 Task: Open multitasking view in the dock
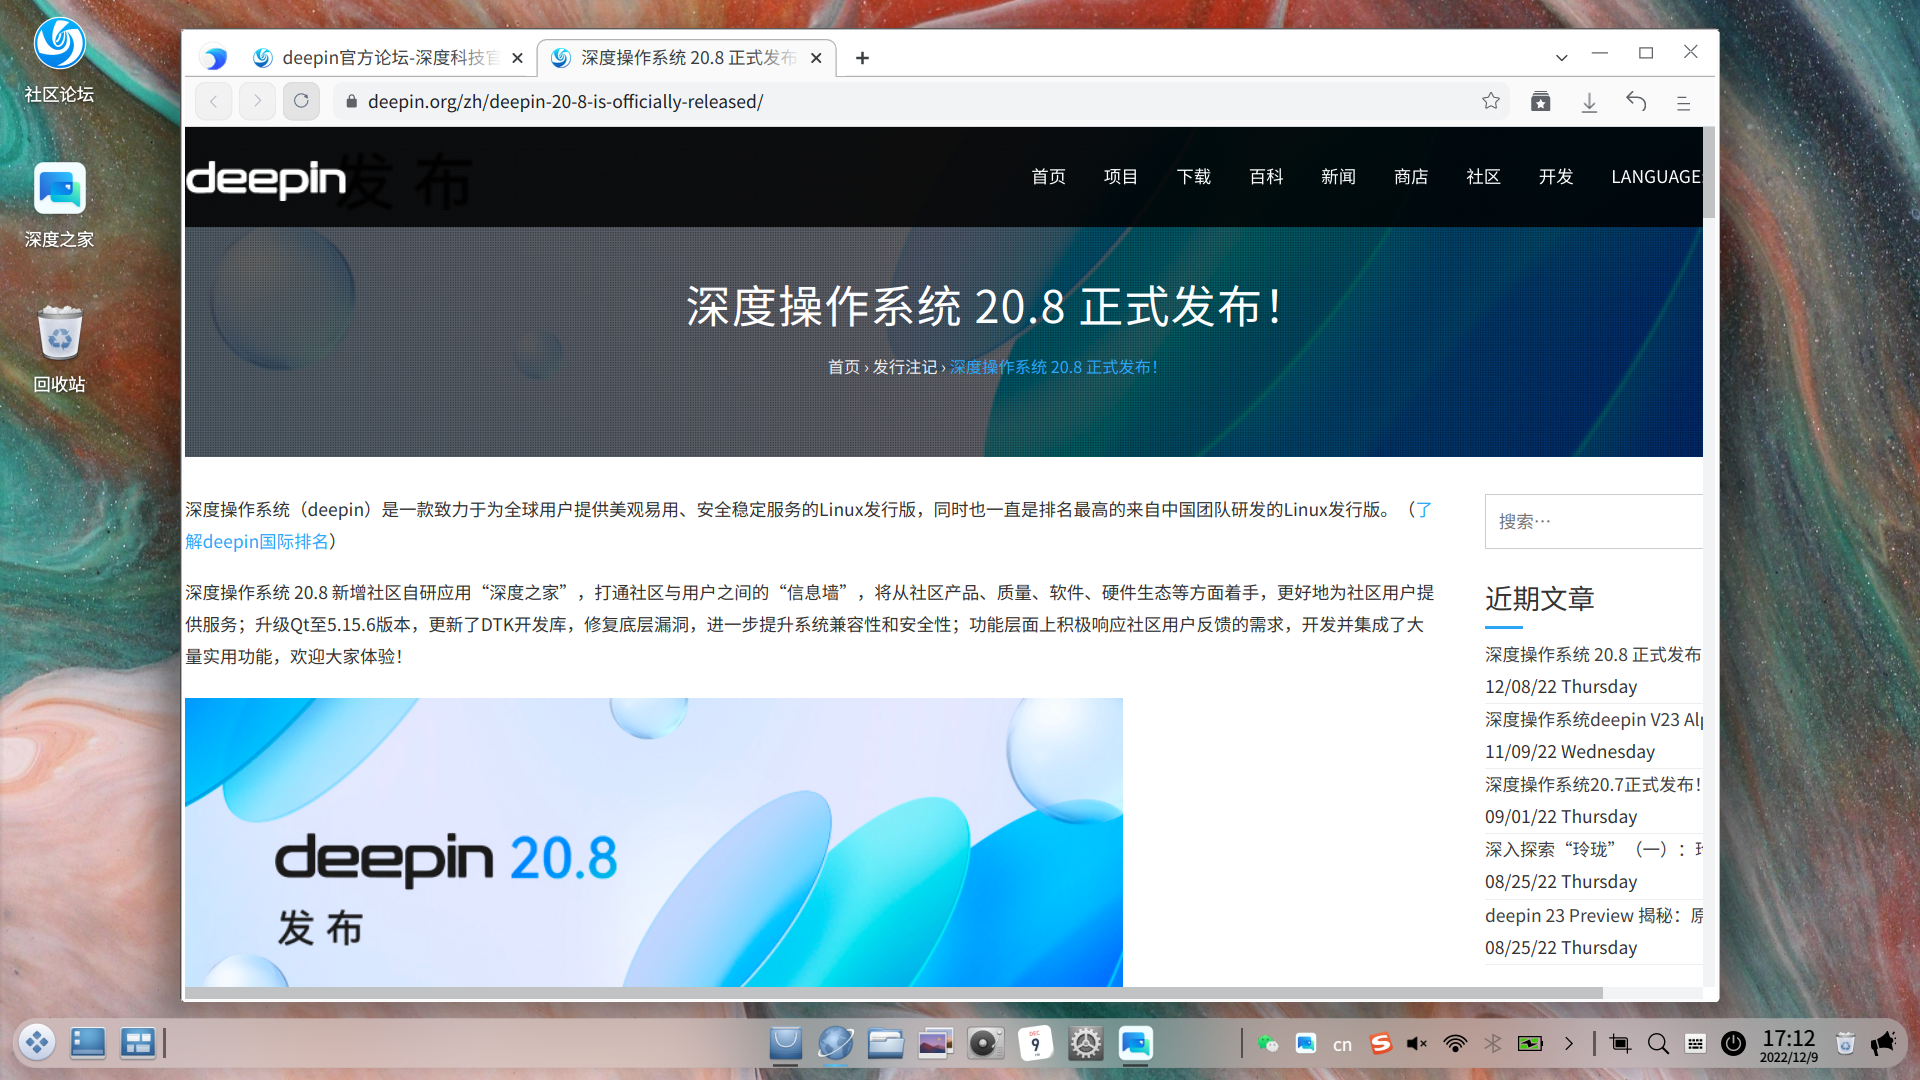coord(137,1043)
